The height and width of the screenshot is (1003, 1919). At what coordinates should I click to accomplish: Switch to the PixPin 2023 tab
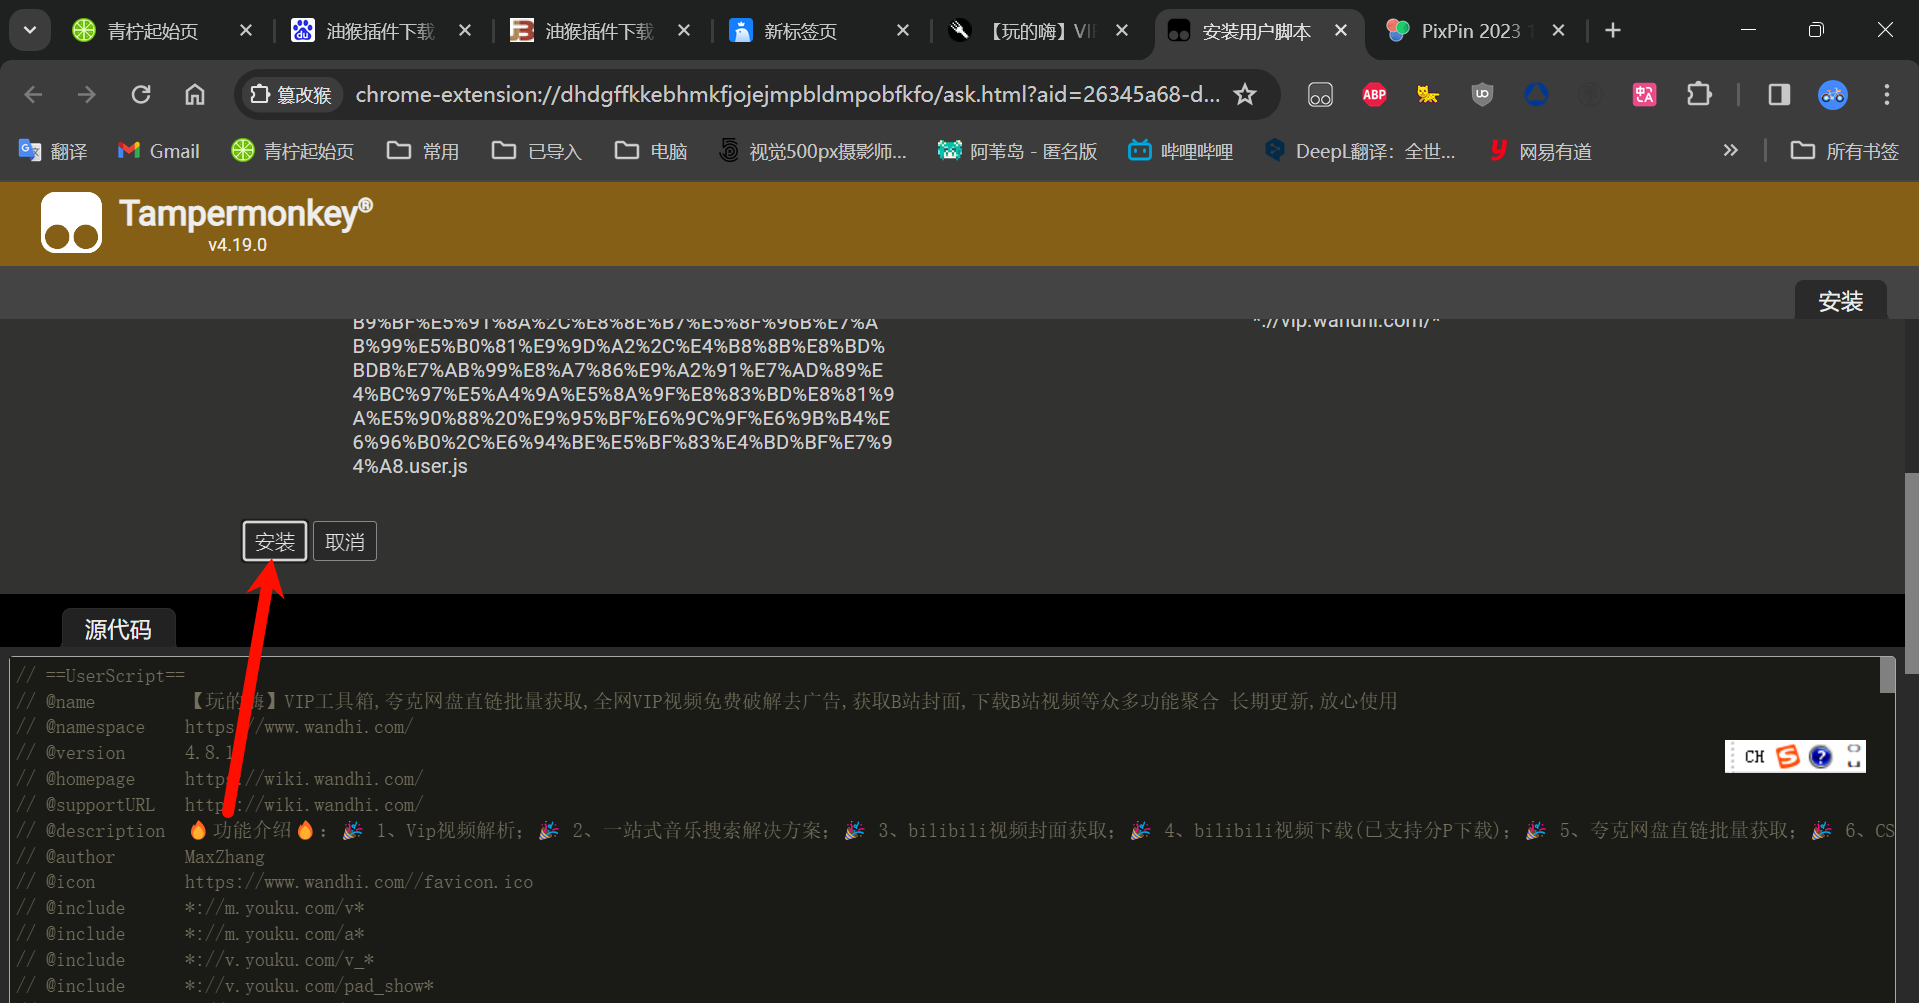pyautogui.click(x=1470, y=31)
